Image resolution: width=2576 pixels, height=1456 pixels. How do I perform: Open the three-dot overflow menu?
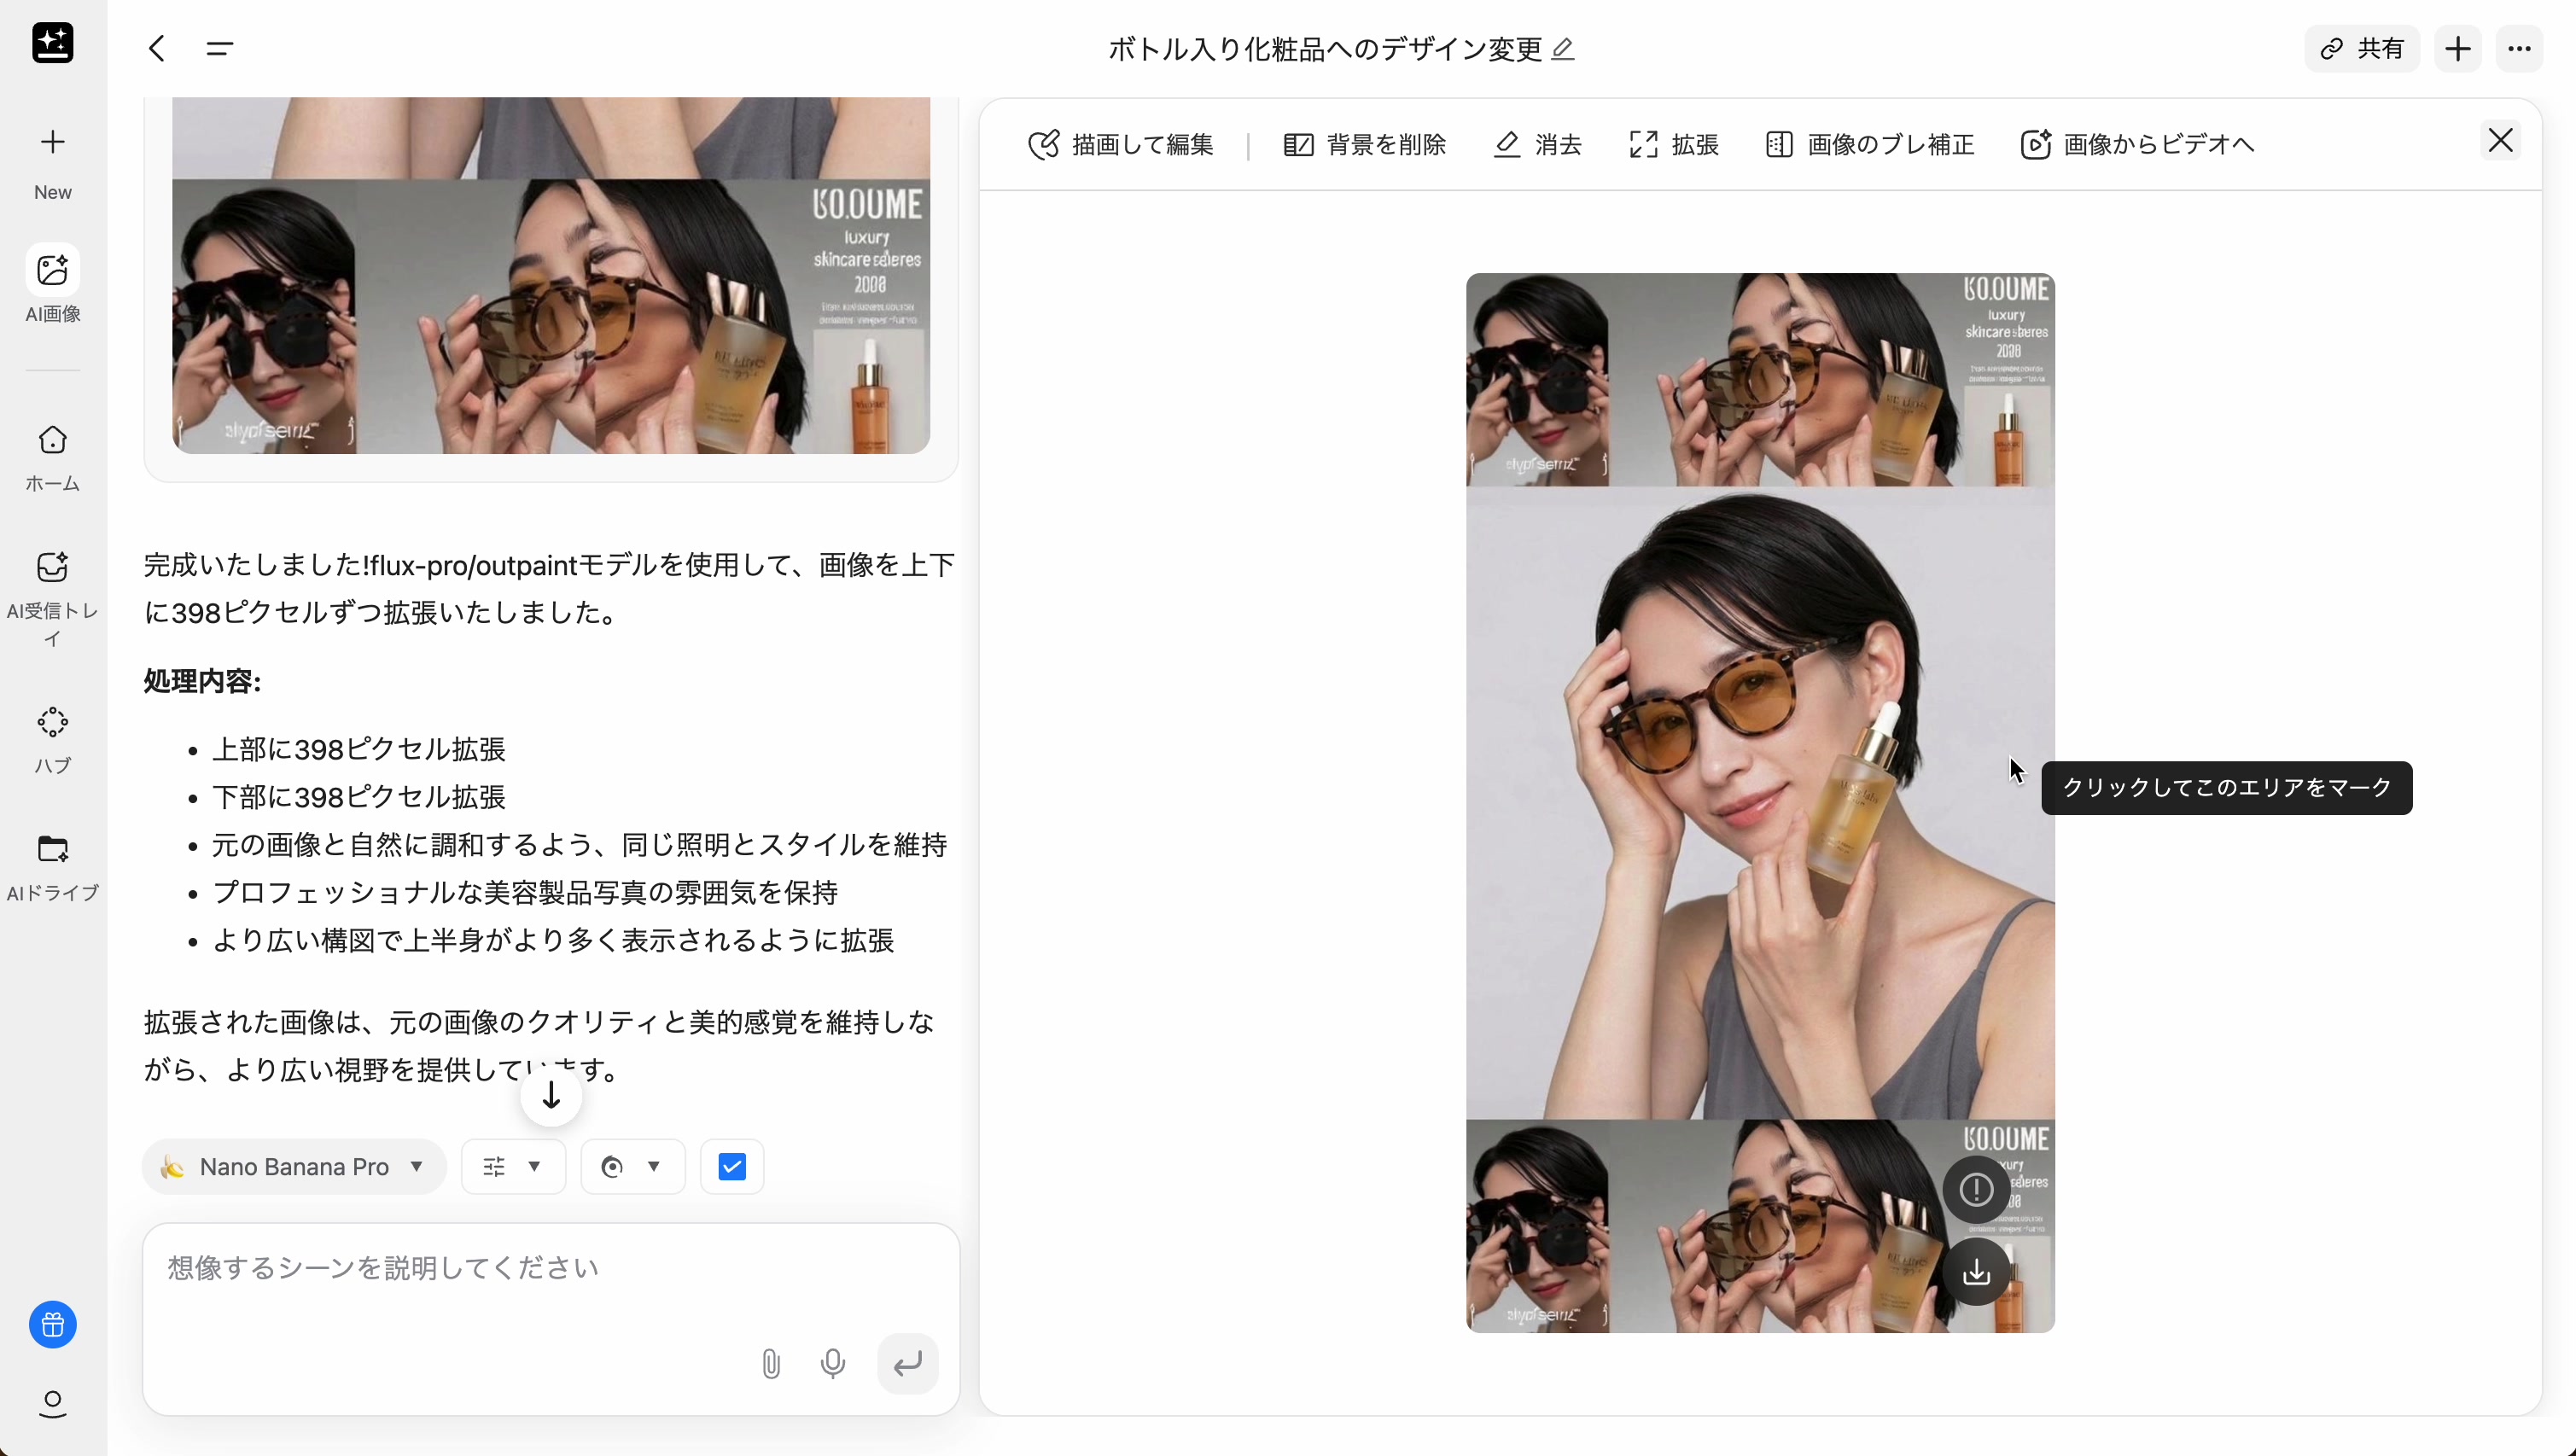[2520, 48]
